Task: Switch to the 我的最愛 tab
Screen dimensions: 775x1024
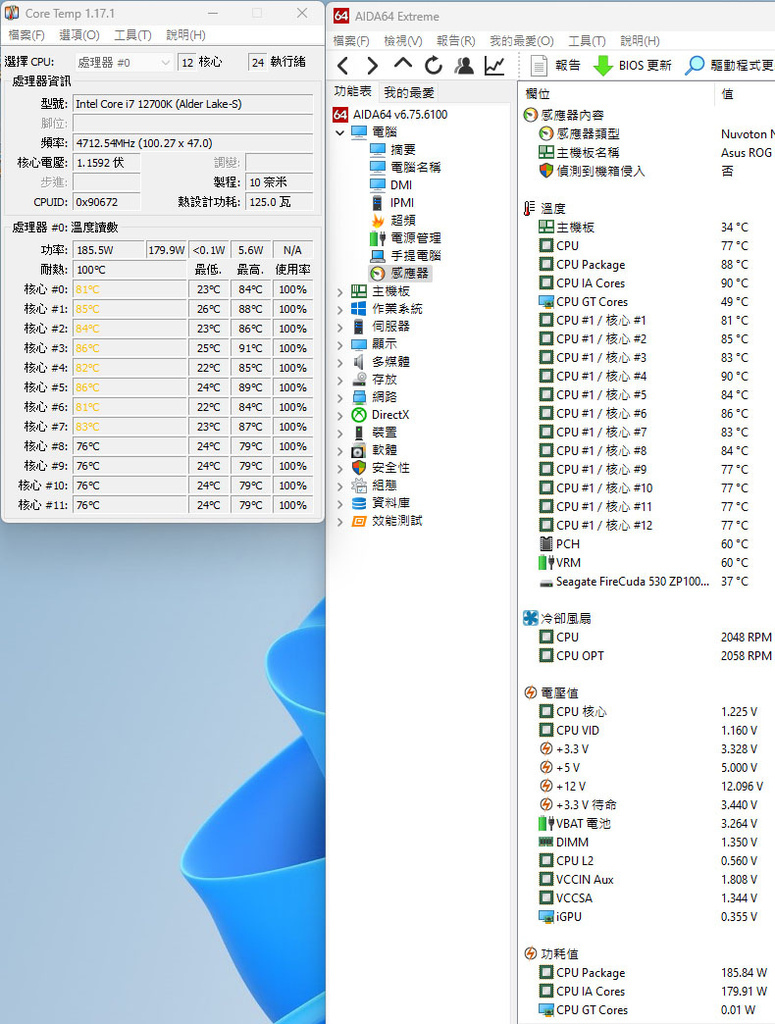Action: click(409, 92)
